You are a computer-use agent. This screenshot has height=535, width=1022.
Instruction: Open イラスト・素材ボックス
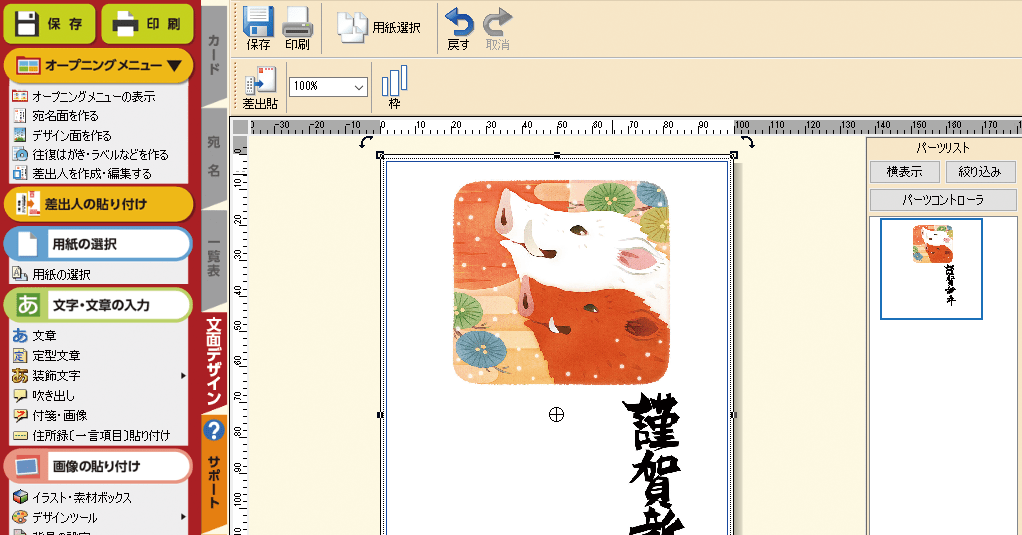81,497
